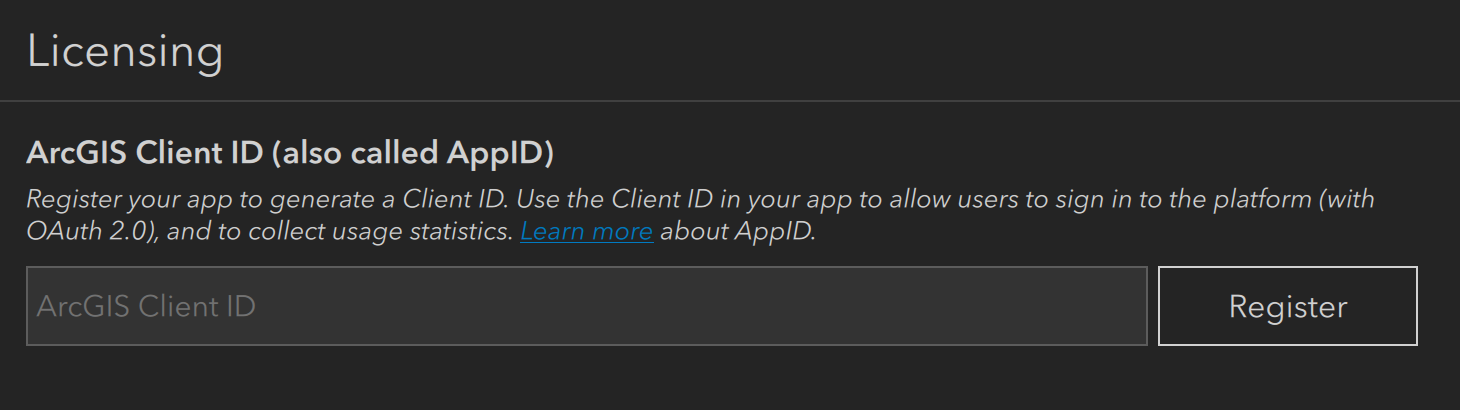The width and height of the screenshot is (1460, 410).
Task: Place cursor in the Client ID text box
Action: click(586, 306)
